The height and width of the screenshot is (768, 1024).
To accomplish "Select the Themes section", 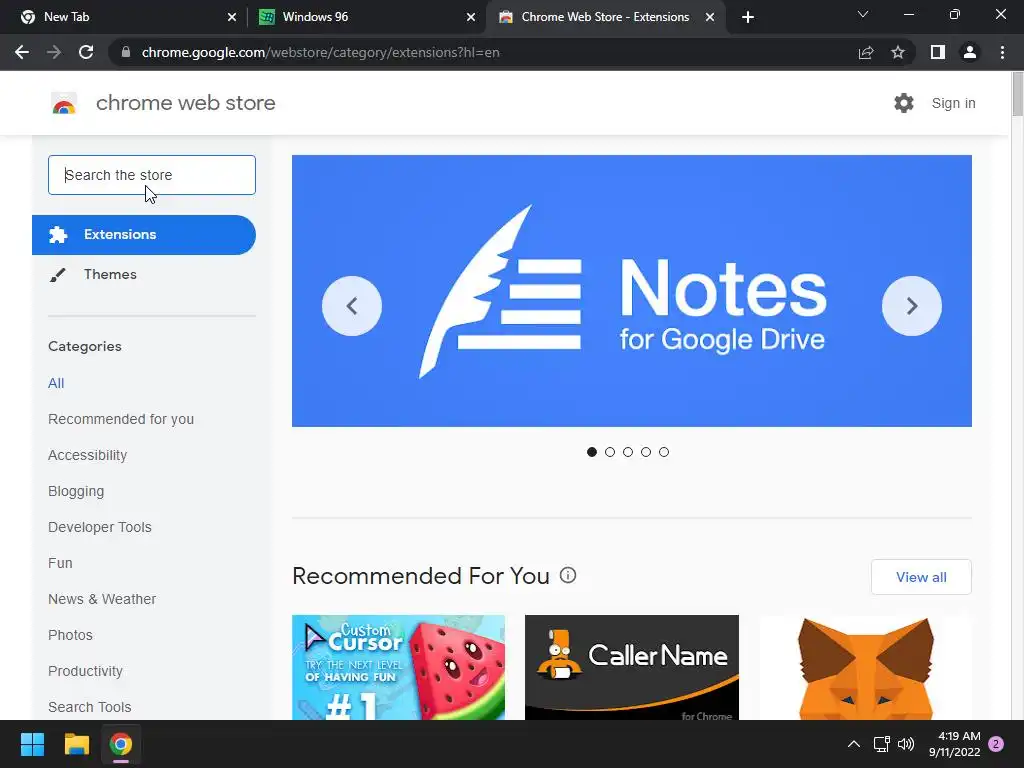I will [110, 274].
